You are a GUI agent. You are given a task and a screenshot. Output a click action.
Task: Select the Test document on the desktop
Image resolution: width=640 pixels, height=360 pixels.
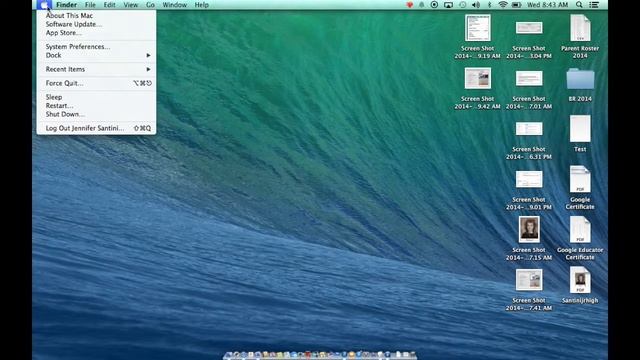click(x=580, y=129)
